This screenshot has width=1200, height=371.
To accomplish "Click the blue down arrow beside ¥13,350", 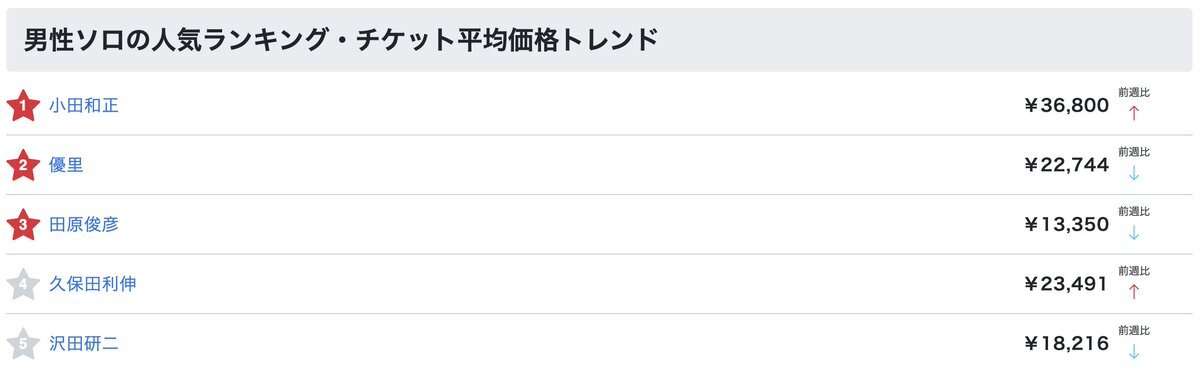I will pos(1133,233).
